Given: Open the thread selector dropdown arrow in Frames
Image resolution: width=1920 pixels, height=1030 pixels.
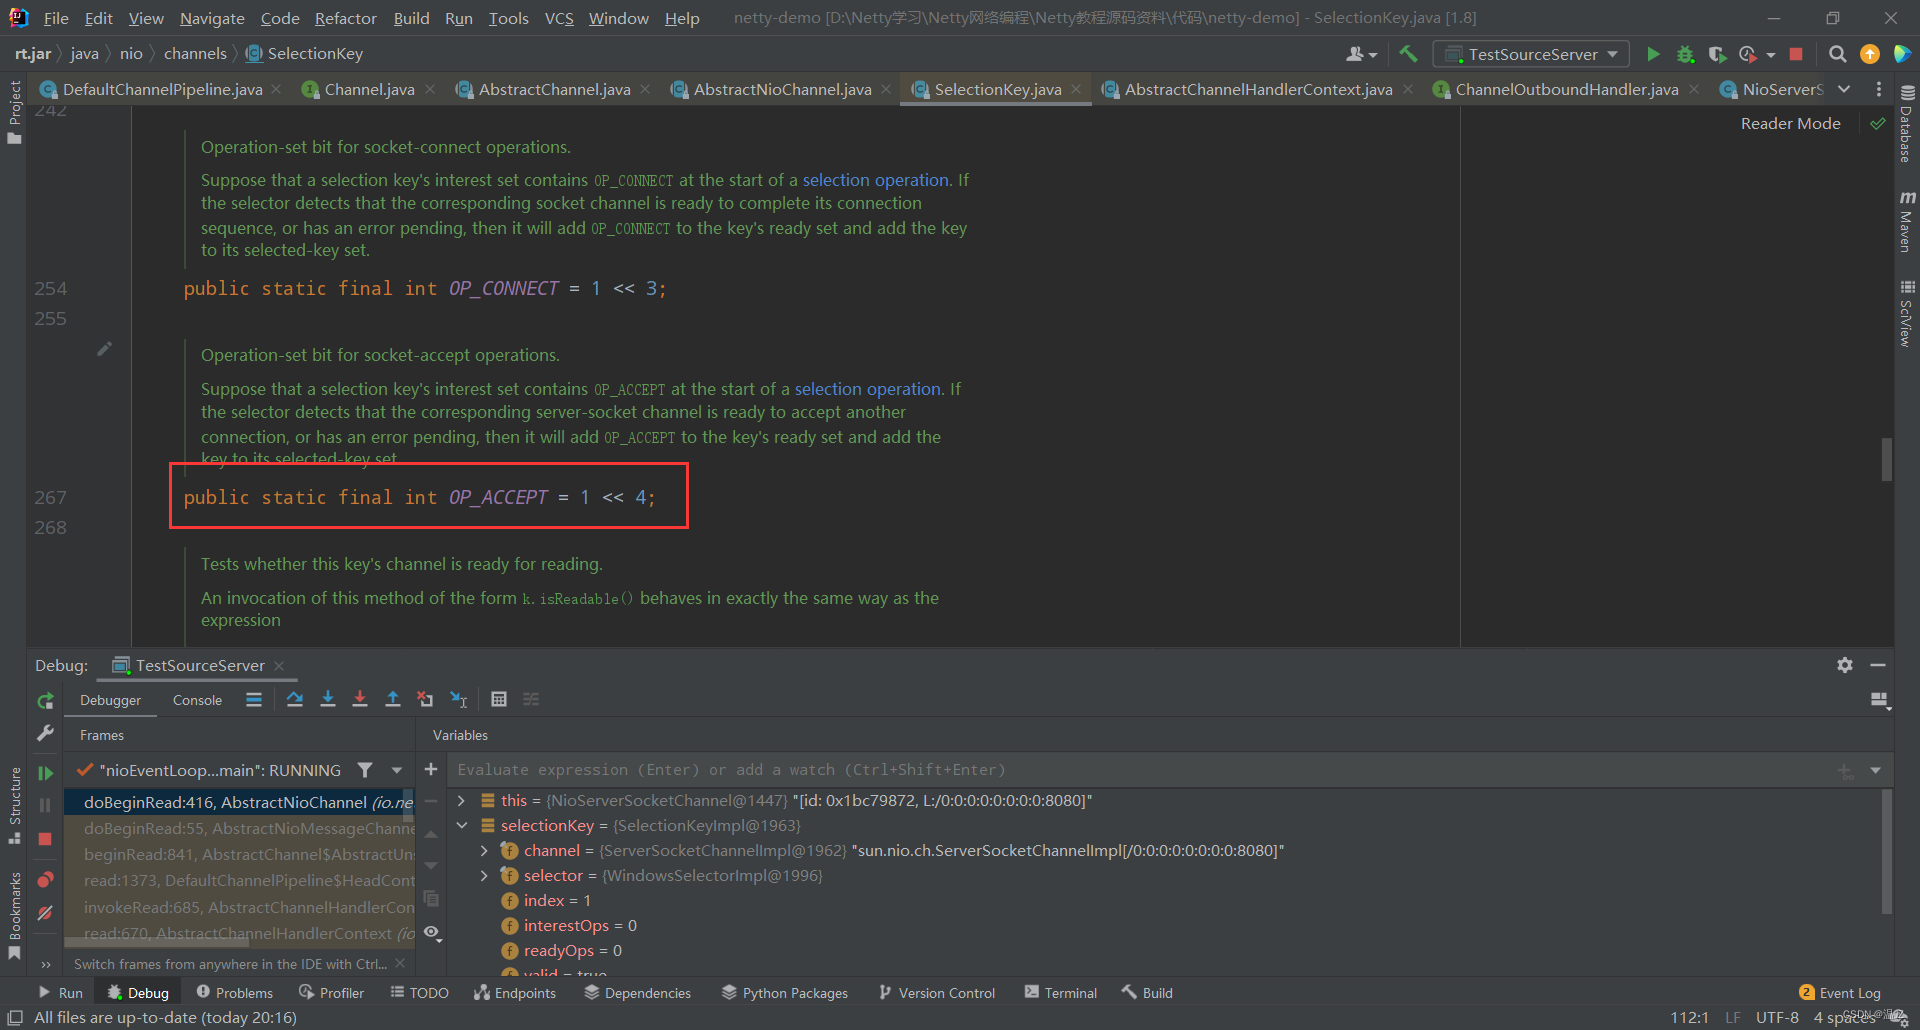Looking at the screenshot, I should (397, 770).
